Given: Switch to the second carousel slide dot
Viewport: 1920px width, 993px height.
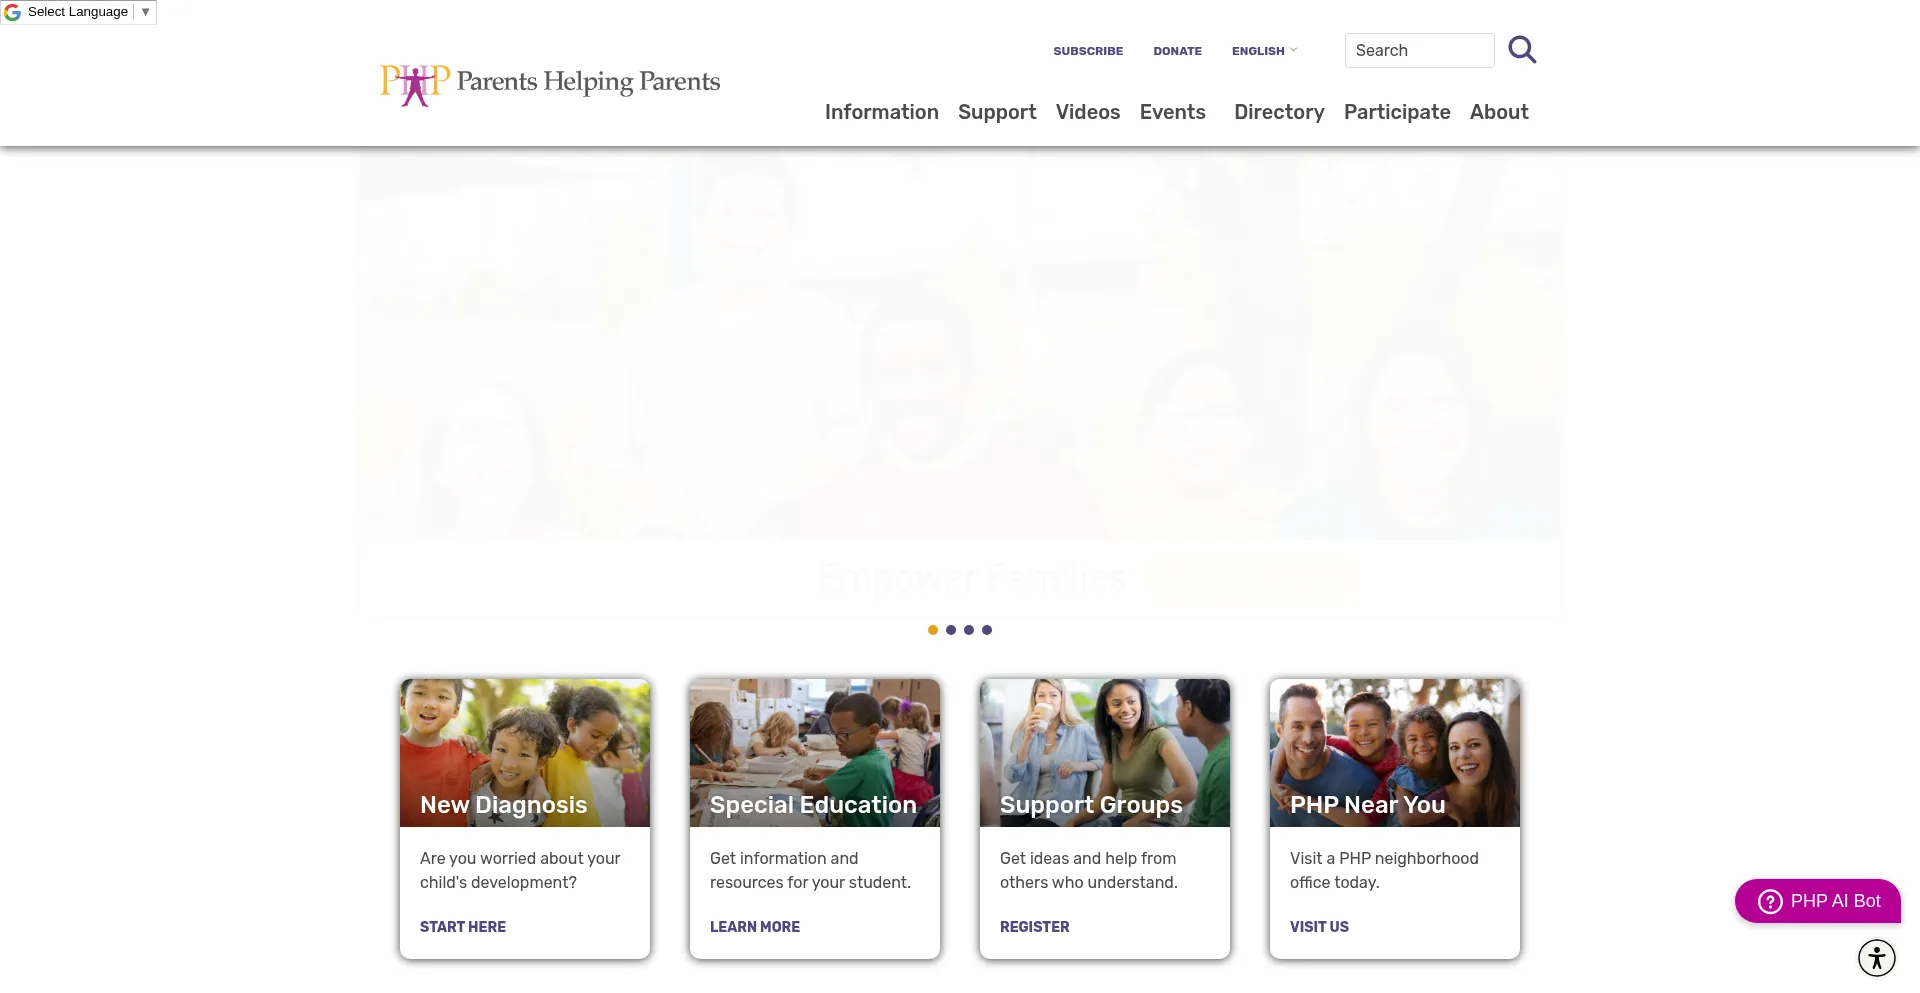Looking at the screenshot, I should point(950,630).
